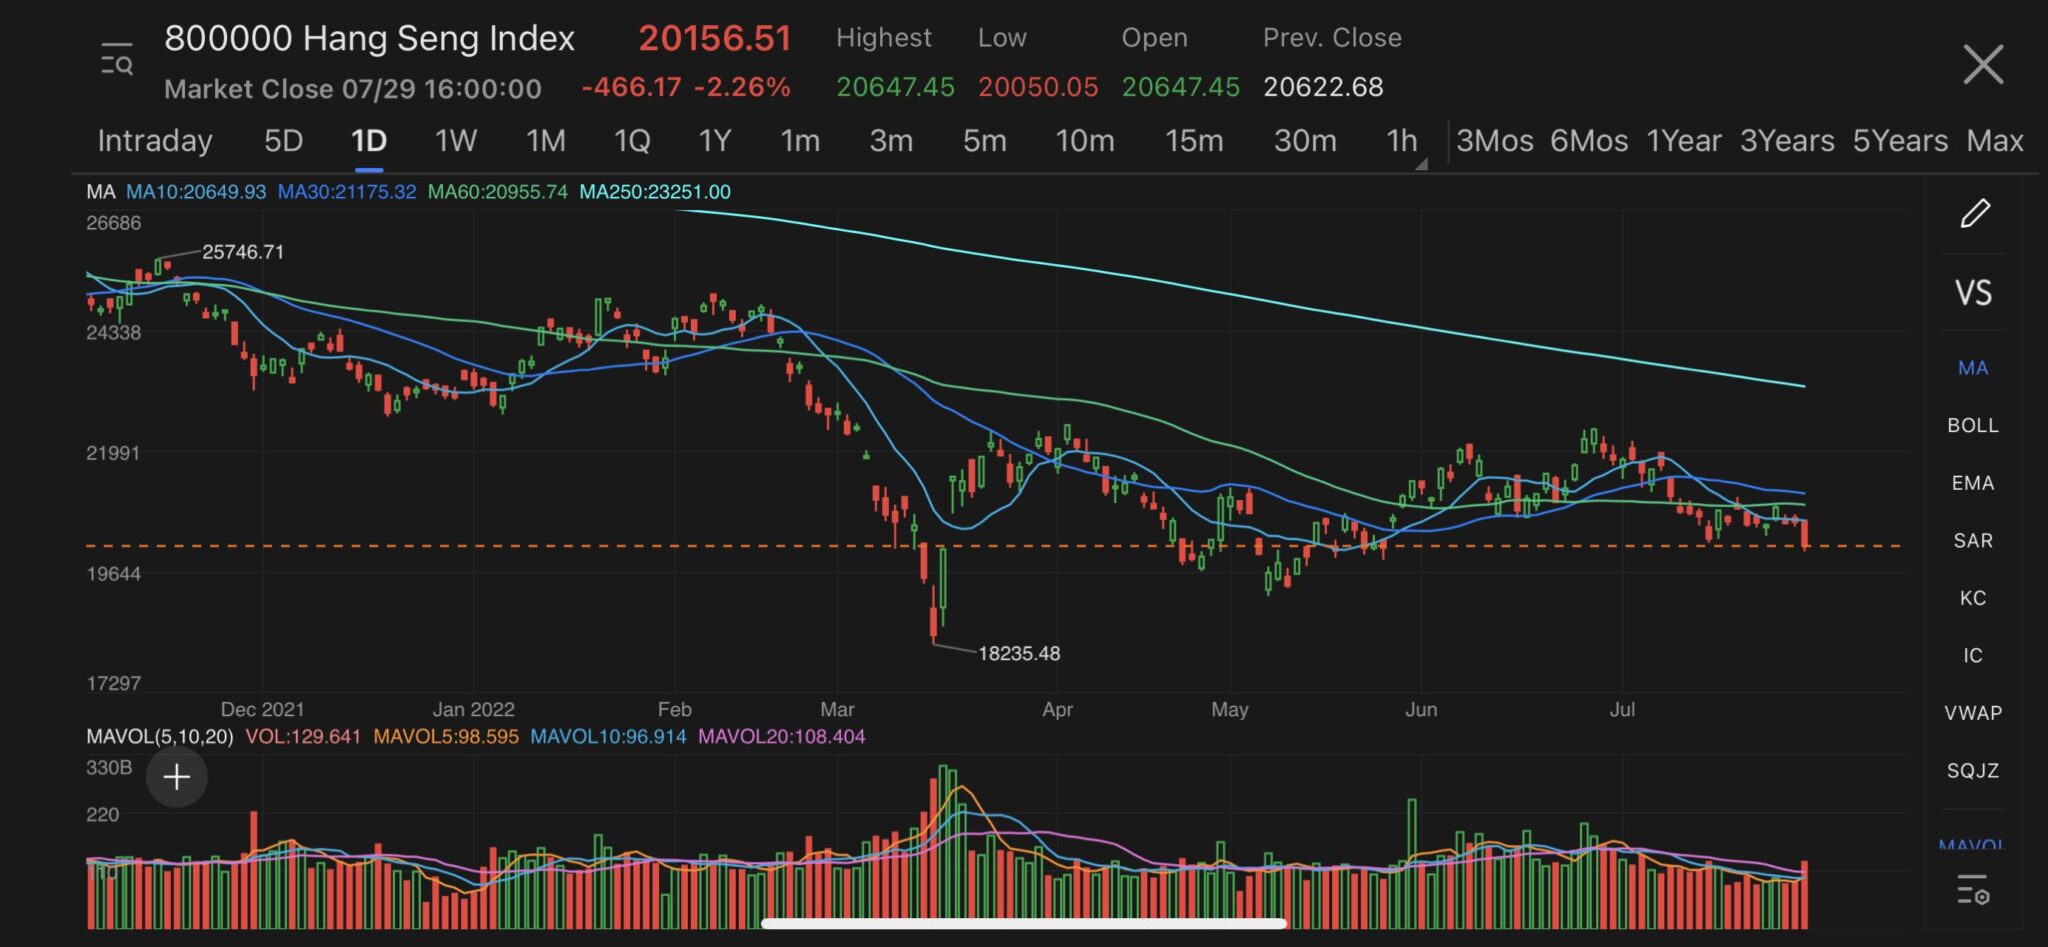Image resolution: width=2048 pixels, height=947 pixels.
Task: Select the 1W interval tab
Action: [455, 141]
